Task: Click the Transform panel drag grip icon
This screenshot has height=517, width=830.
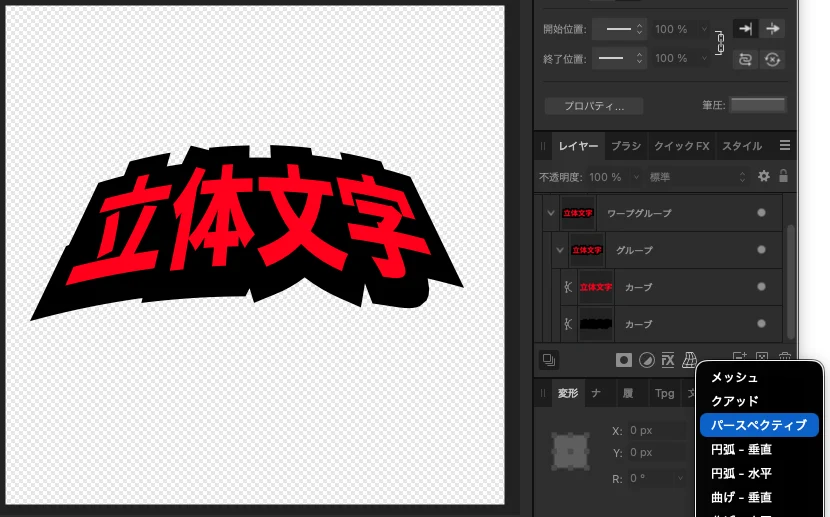Action: pyautogui.click(x=543, y=393)
